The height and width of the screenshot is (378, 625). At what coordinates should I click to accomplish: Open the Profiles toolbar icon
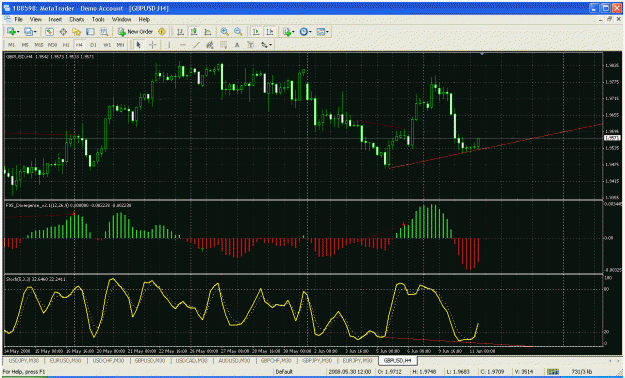coord(28,32)
